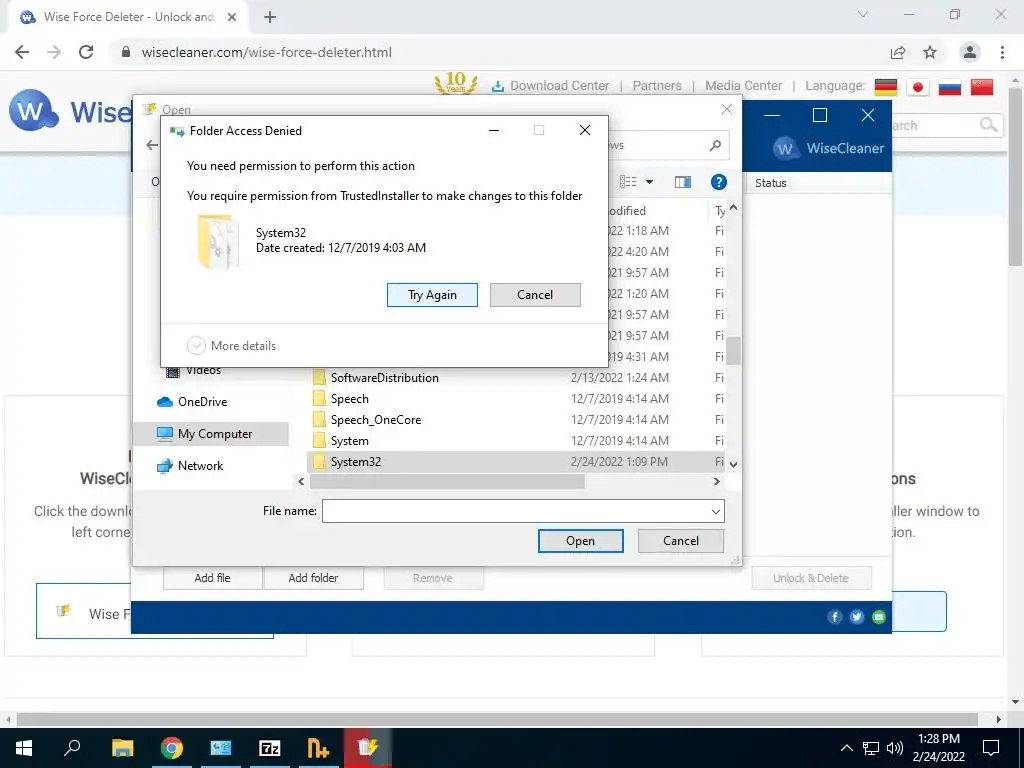This screenshot has width=1024, height=768.
Task: Click the website search magnifier icon
Action: coord(988,124)
